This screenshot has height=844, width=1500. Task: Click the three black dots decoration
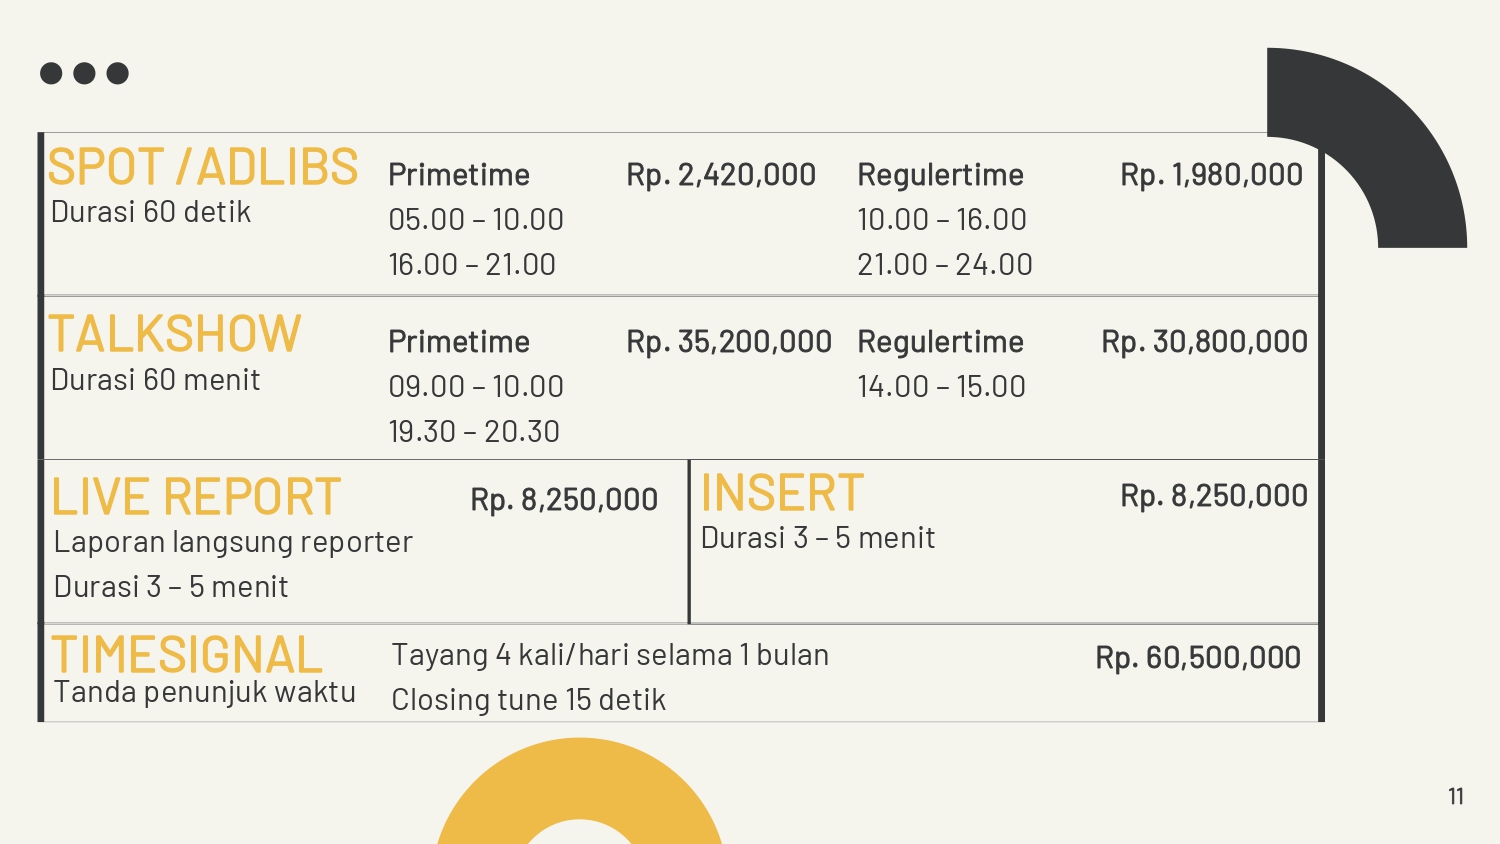pos(84,73)
